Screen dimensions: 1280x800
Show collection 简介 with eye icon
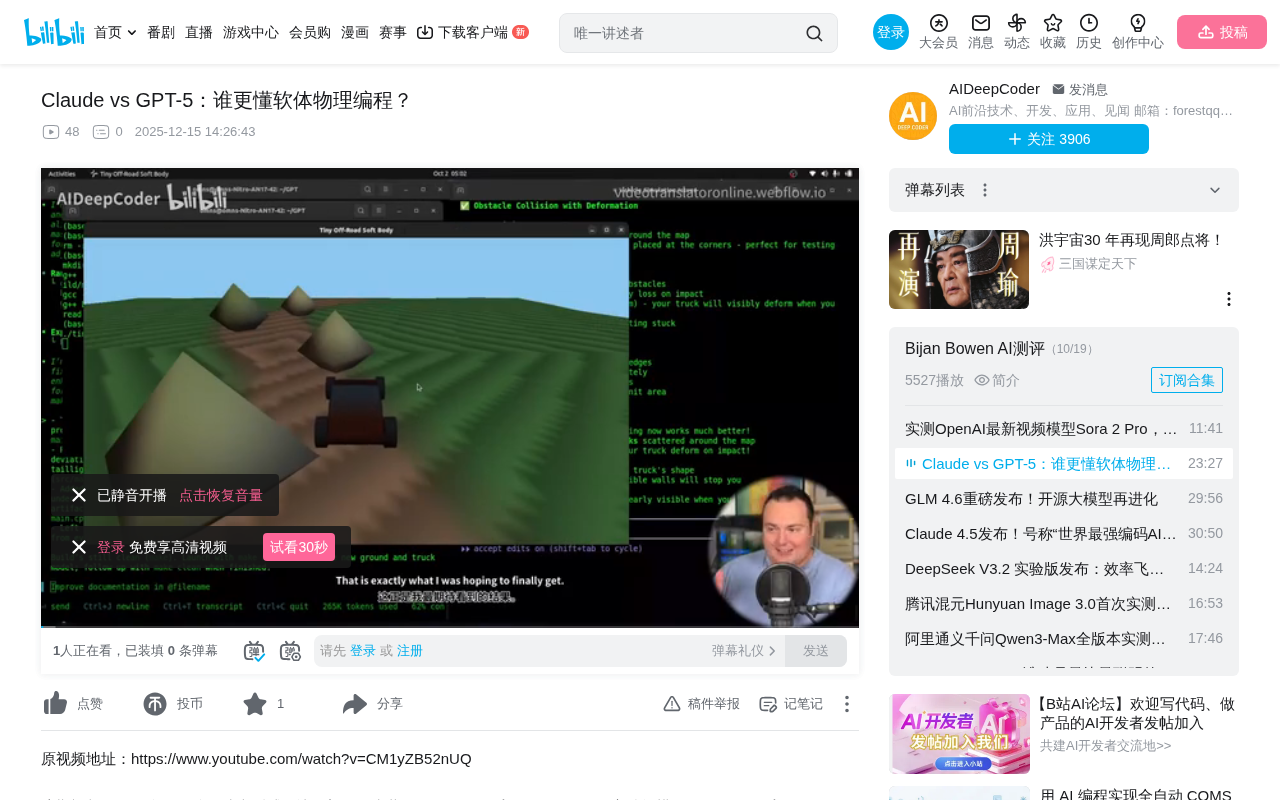tap(997, 380)
